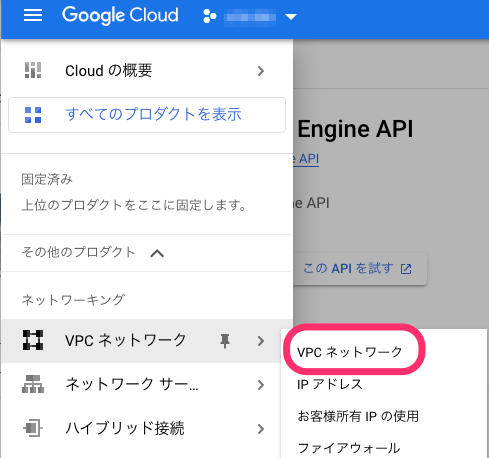Open ハイブリッド接続 menu item

pos(147,428)
